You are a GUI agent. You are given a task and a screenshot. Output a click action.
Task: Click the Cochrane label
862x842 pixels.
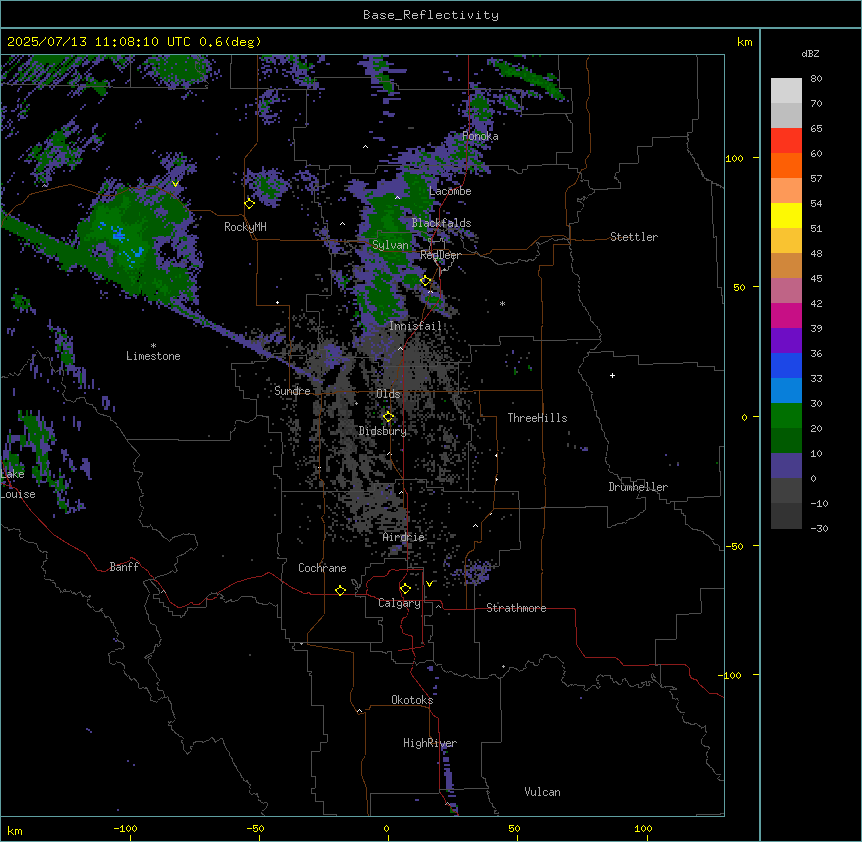322,568
